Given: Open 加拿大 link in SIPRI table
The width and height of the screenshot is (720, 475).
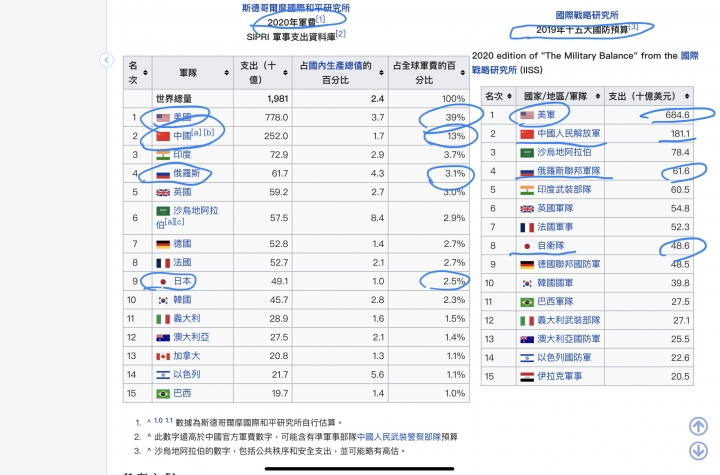Looking at the screenshot, I should click(186, 356).
